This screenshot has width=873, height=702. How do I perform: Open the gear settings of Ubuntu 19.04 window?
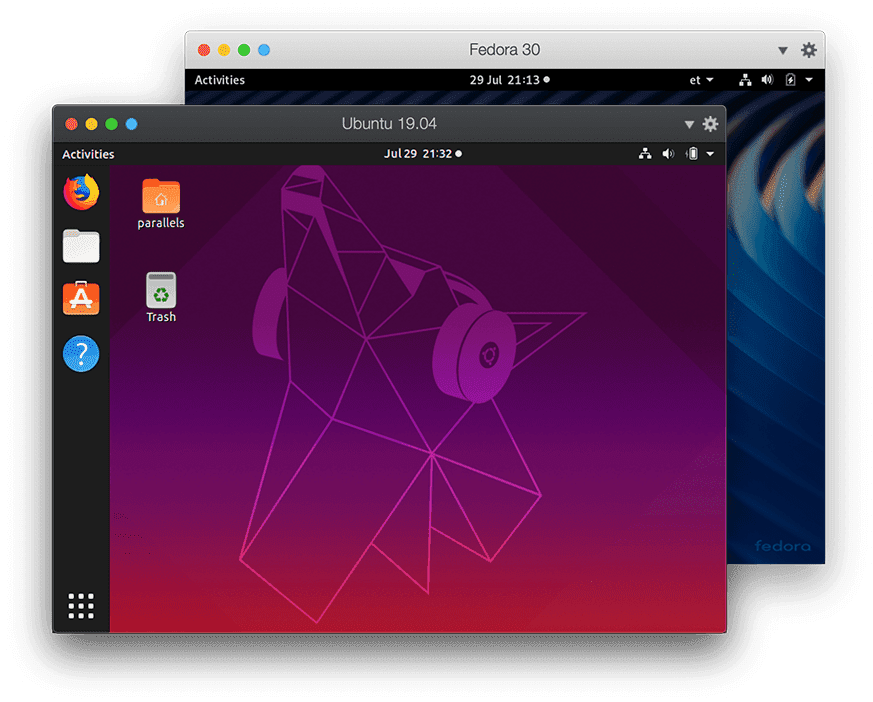tap(710, 124)
